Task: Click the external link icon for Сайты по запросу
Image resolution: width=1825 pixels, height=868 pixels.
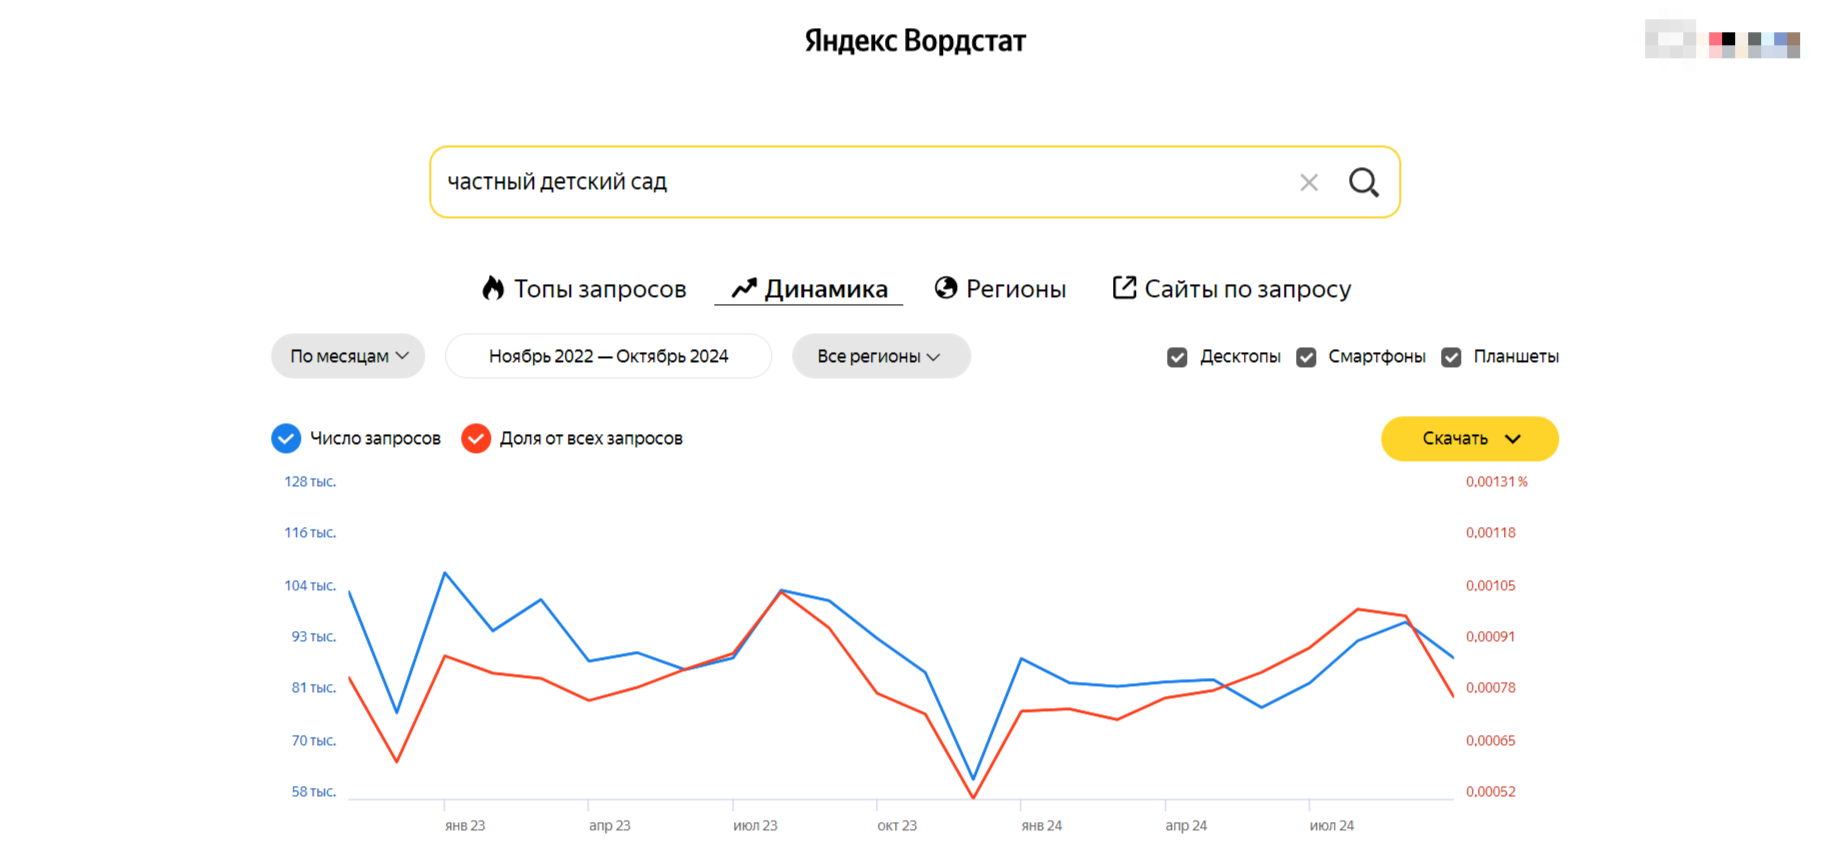Action: click(1124, 288)
